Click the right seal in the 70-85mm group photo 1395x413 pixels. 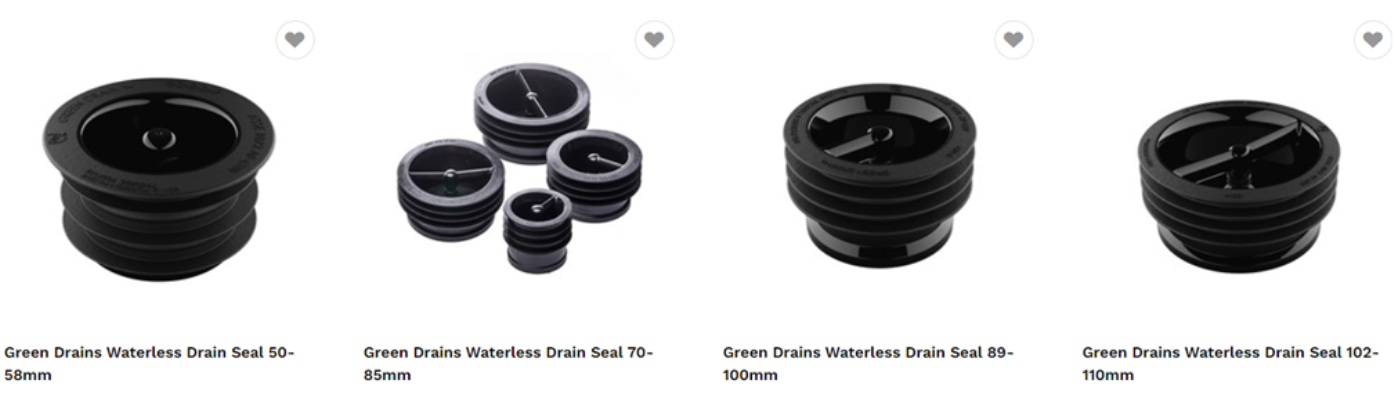pos(594,173)
